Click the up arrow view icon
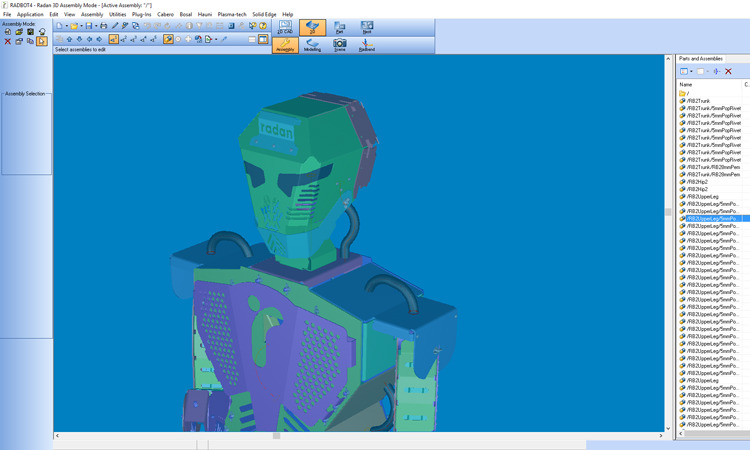750x450 pixels. pyautogui.click(x=69, y=39)
